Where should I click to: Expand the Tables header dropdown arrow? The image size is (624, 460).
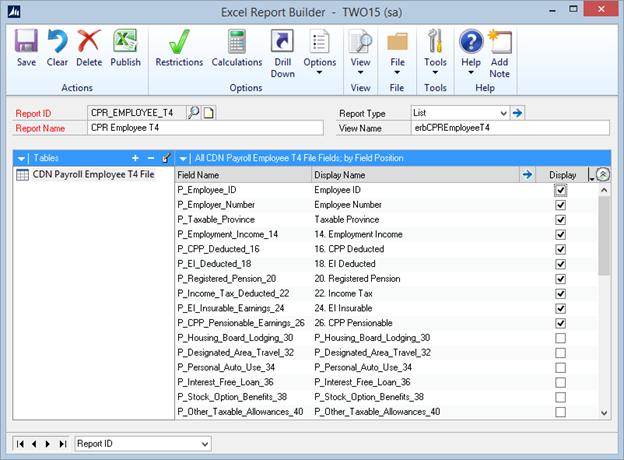(21, 159)
